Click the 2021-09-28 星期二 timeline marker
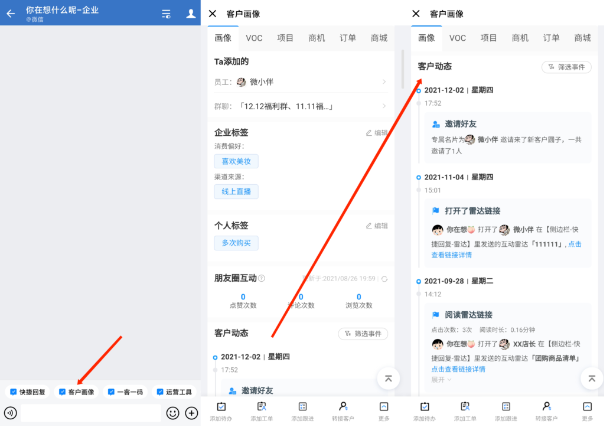604x426 pixels. (x=418, y=282)
